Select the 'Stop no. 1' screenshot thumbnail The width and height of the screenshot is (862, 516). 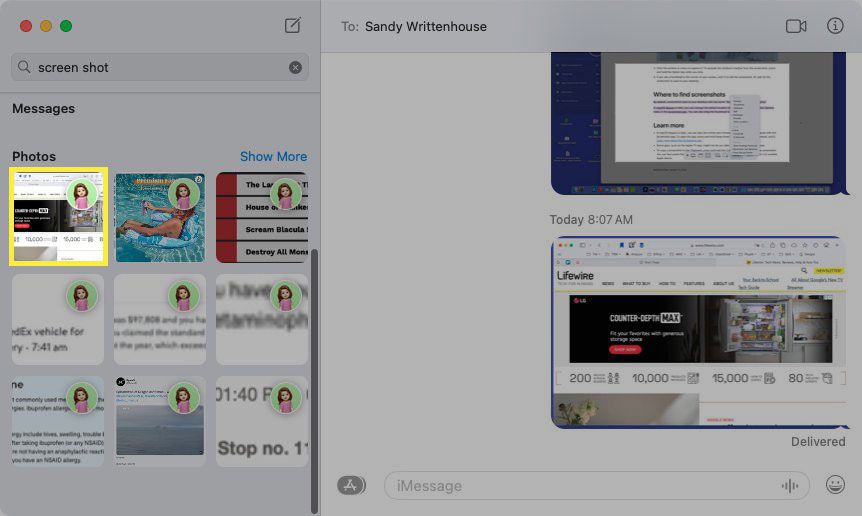pyautogui.click(x=262, y=421)
